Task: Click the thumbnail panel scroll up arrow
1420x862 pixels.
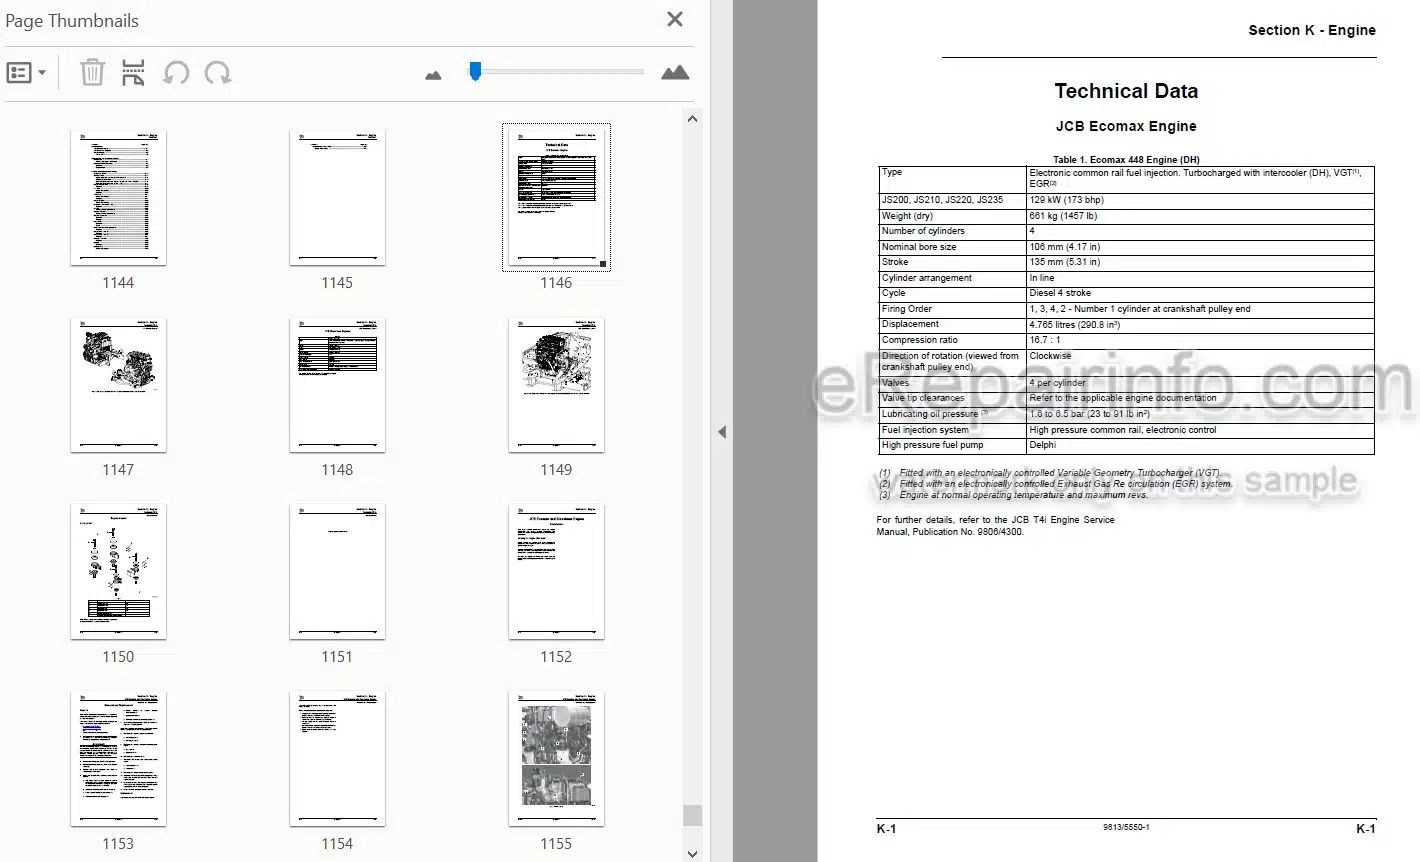Action: point(692,119)
